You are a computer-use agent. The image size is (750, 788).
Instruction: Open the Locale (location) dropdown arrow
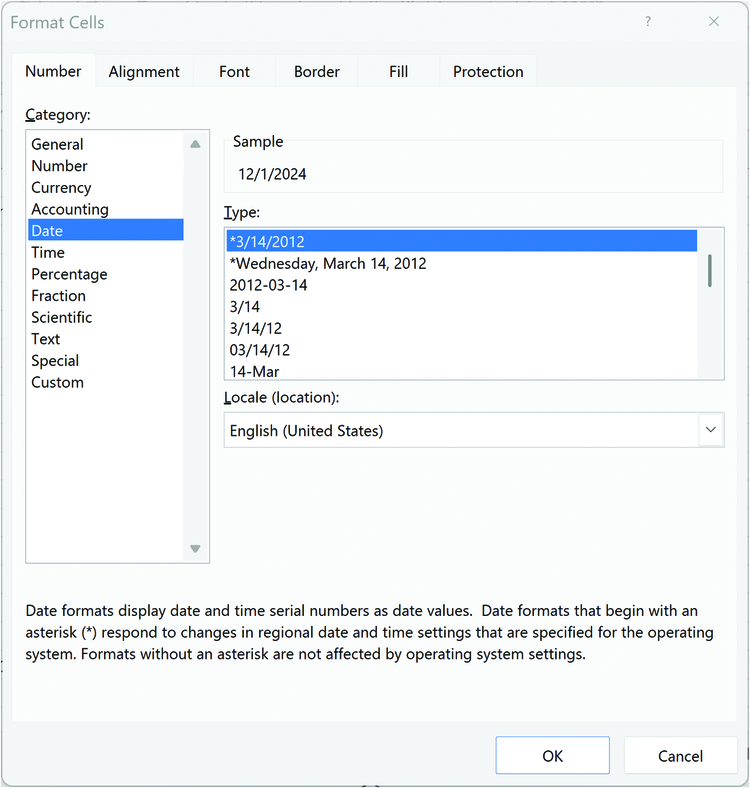[x=711, y=430]
